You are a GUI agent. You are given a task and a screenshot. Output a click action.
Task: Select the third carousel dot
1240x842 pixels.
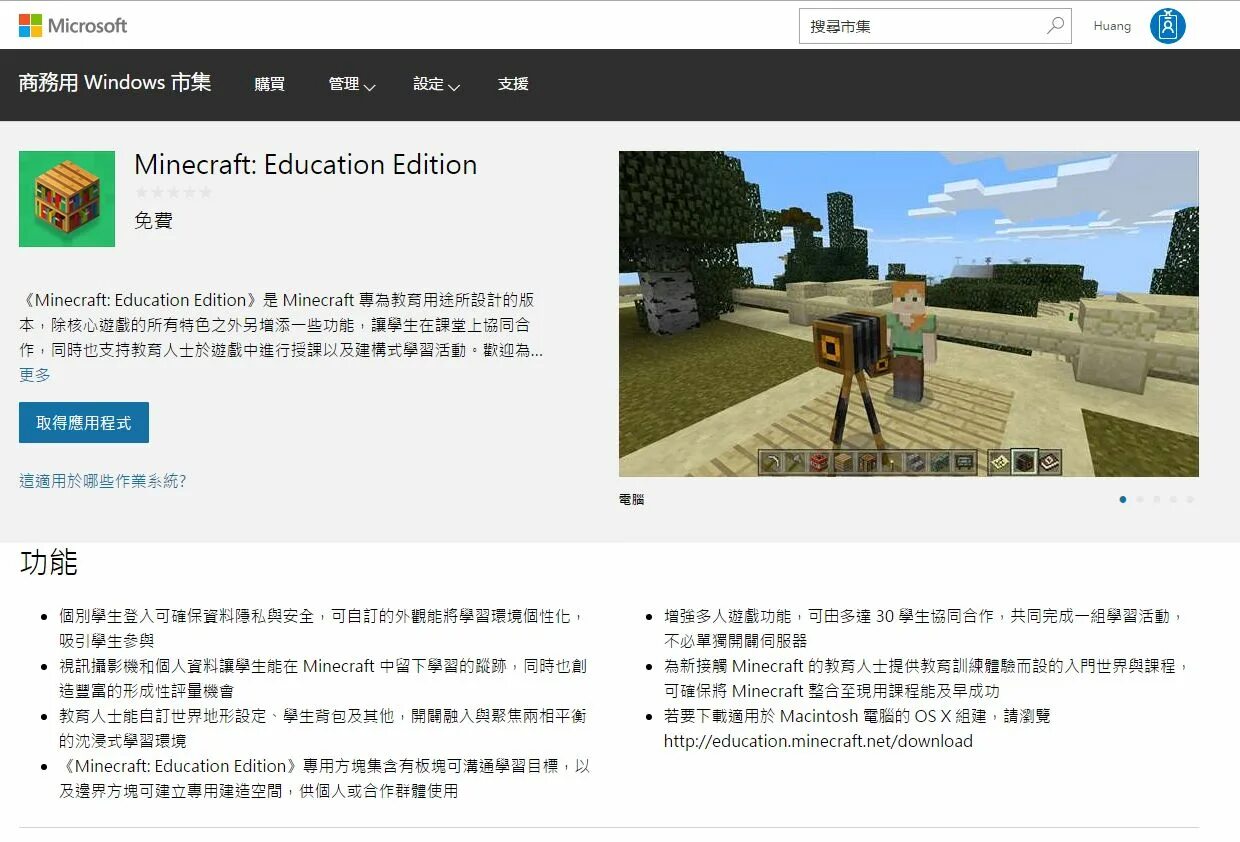(x=1157, y=499)
